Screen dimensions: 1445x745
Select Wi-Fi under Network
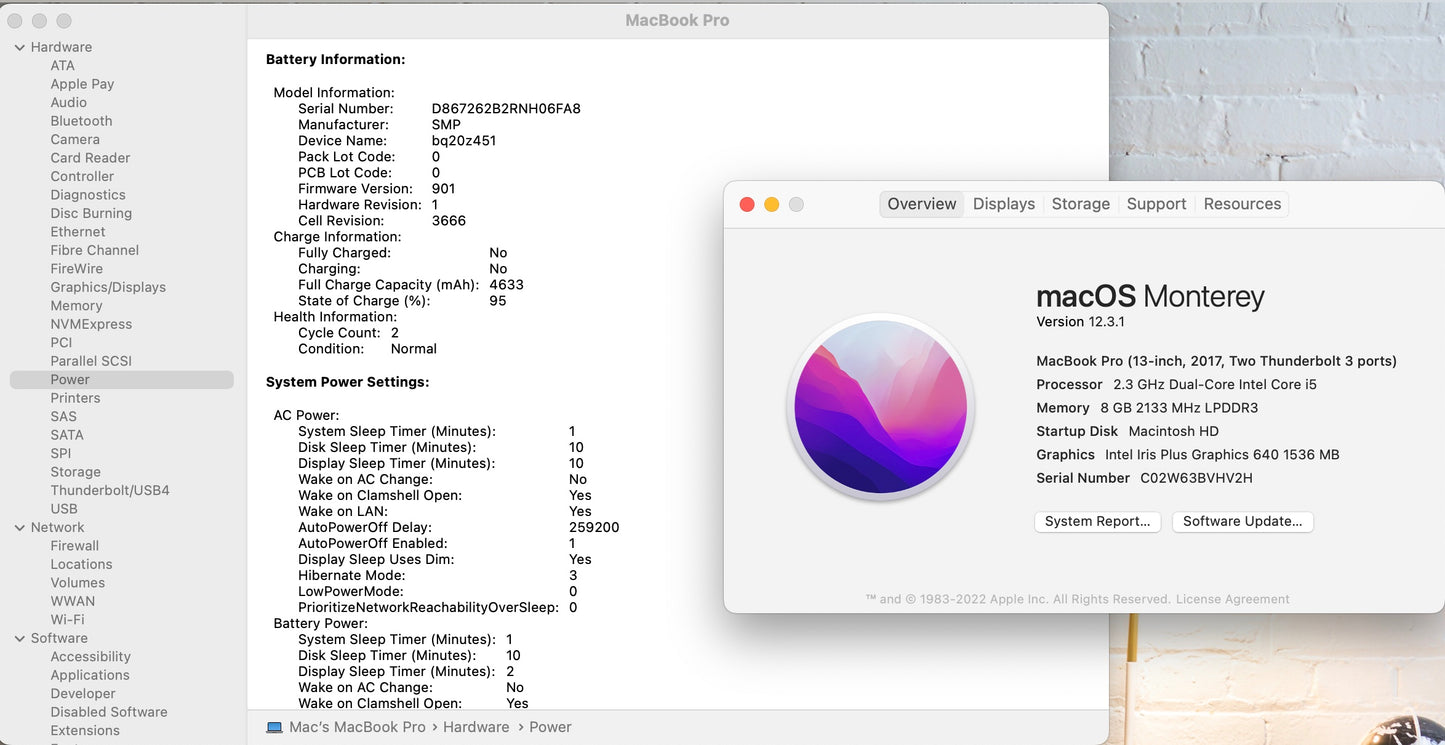(x=67, y=619)
